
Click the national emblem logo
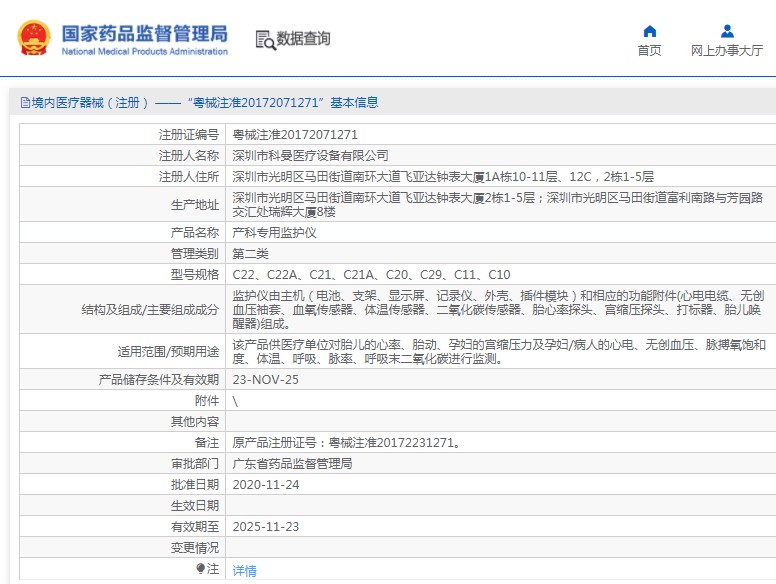(x=33, y=38)
